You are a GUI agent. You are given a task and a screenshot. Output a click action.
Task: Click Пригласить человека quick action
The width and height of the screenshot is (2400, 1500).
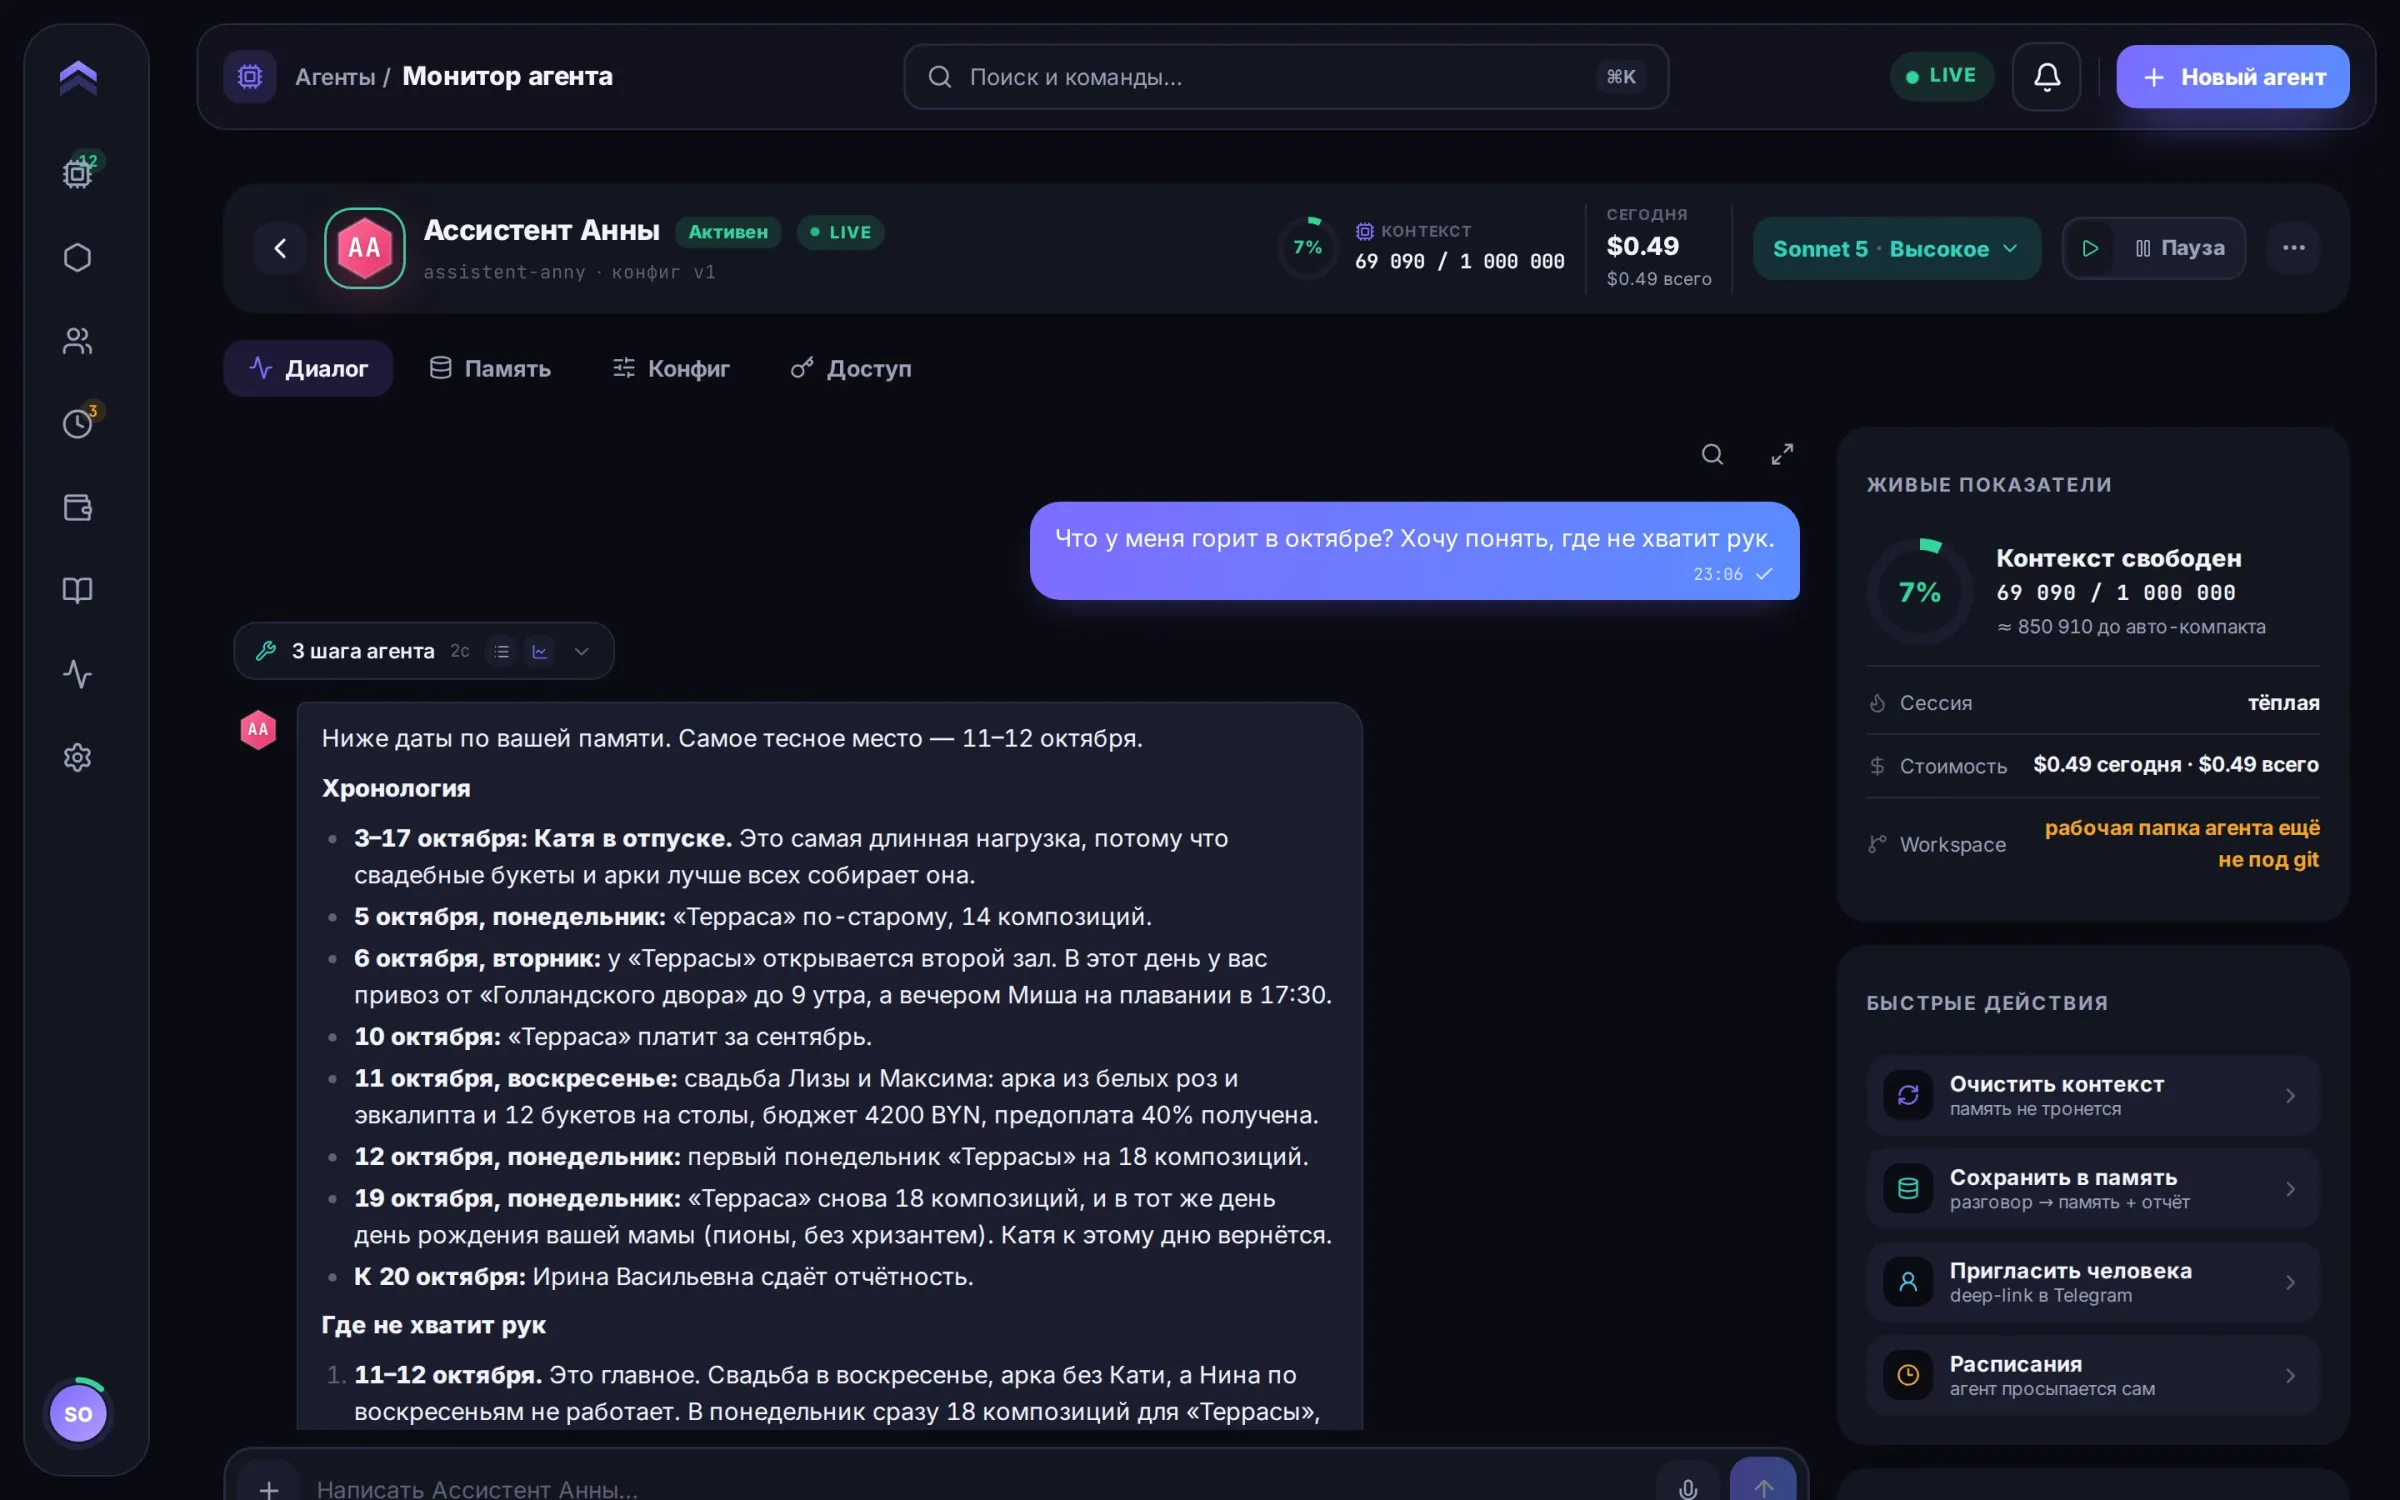click(x=2092, y=1282)
